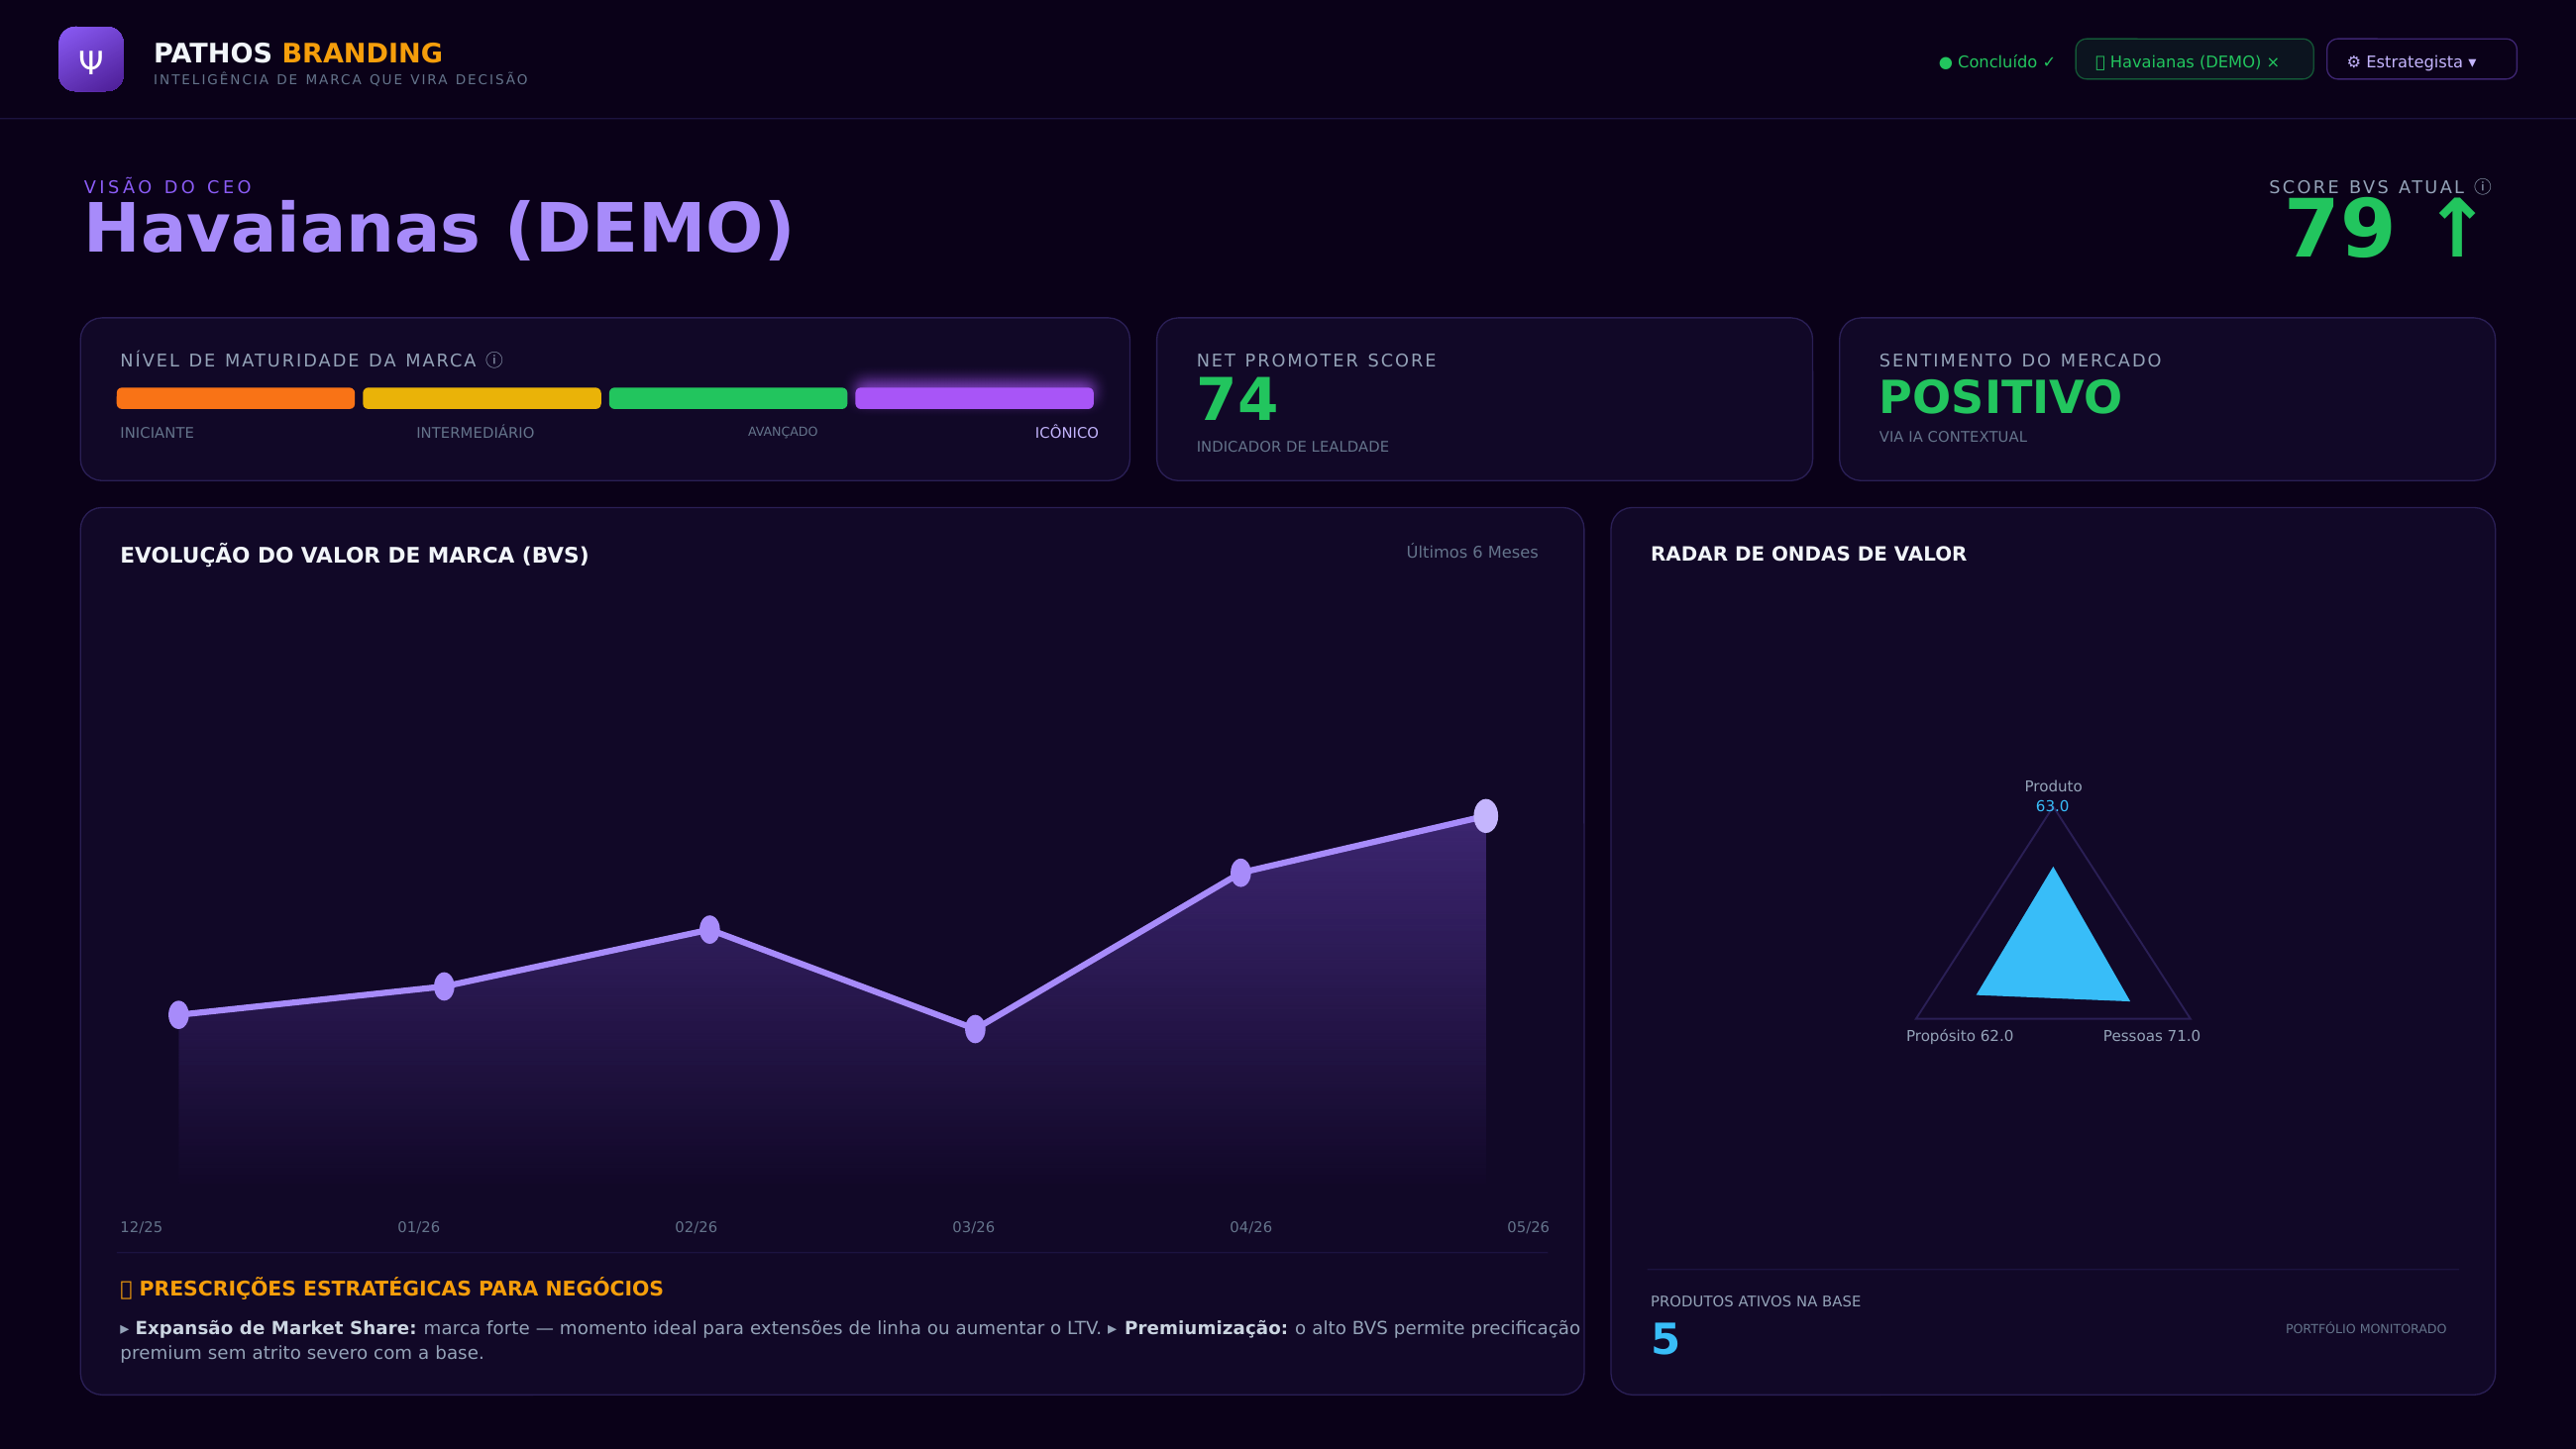The width and height of the screenshot is (2576, 1449).
Task: Click the Net Promoter Score value 74
Action: point(1236,400)
